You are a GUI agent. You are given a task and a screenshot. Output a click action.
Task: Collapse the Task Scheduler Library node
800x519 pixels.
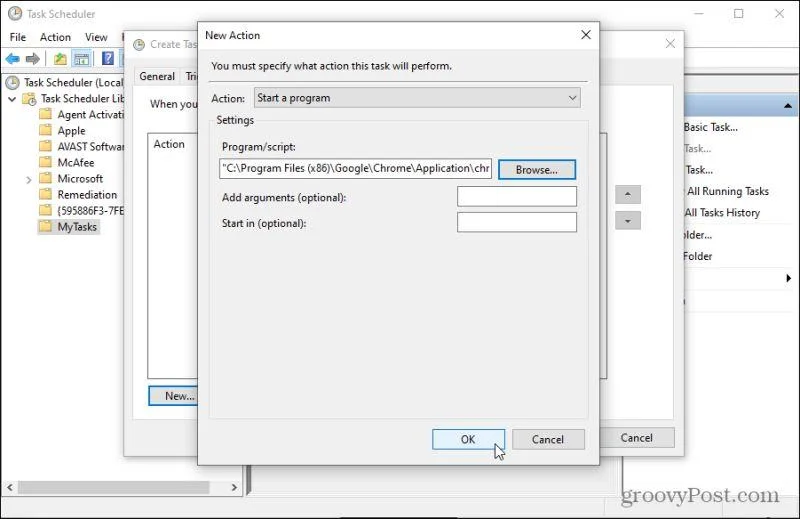[x=12, y=99]
